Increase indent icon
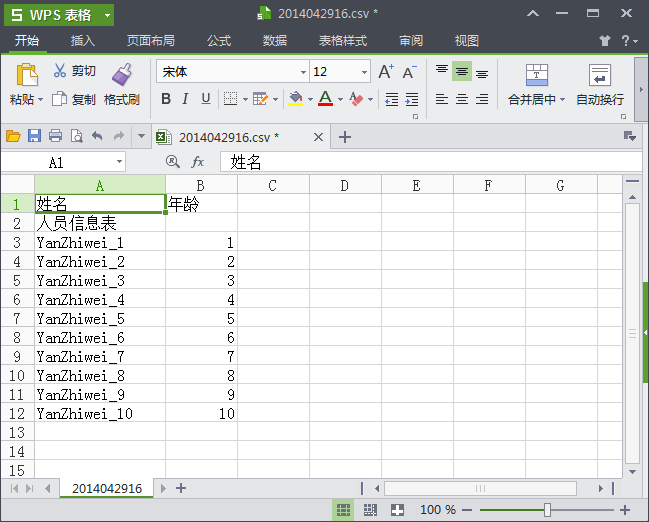The image size is (649, 522). [x=411, y=99]
